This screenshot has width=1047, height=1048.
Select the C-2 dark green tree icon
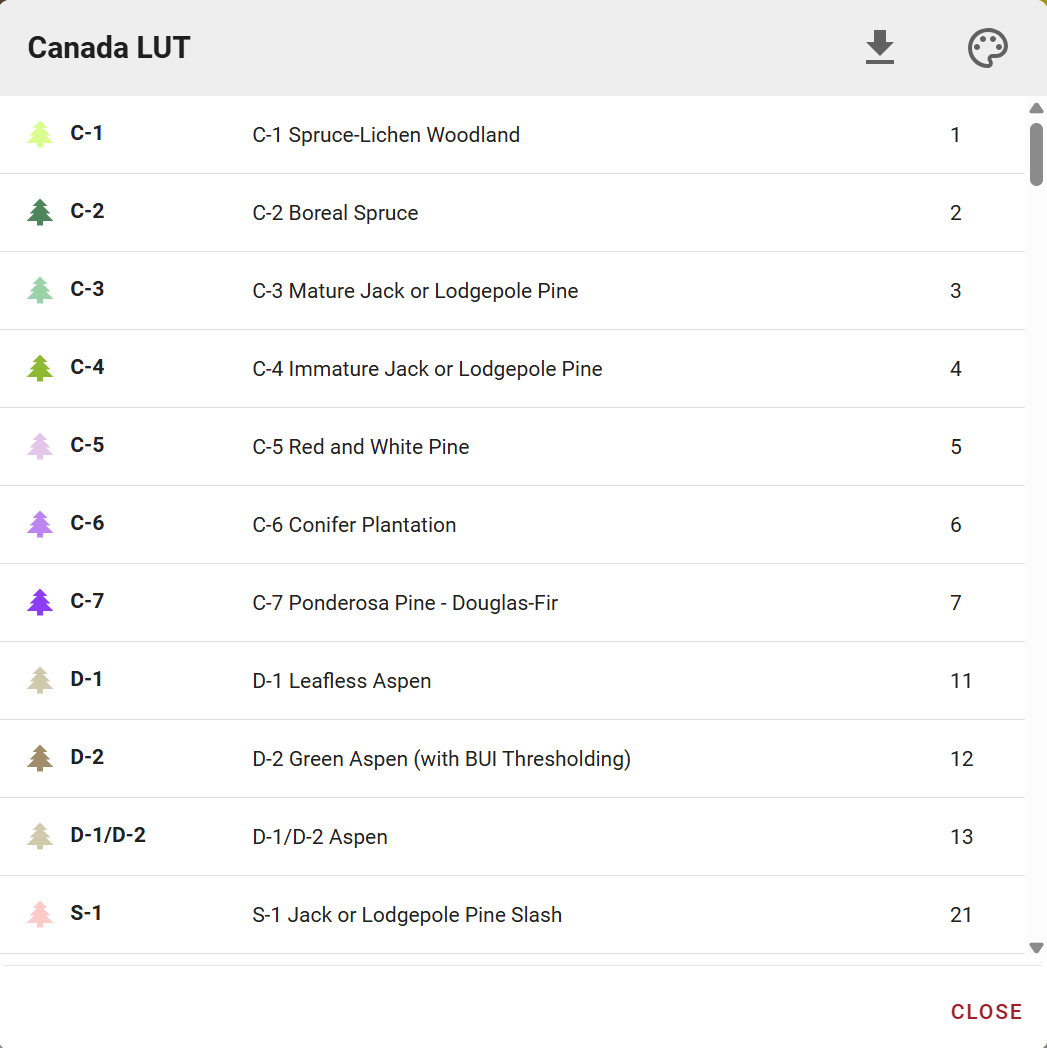click(x=40, y=212)
